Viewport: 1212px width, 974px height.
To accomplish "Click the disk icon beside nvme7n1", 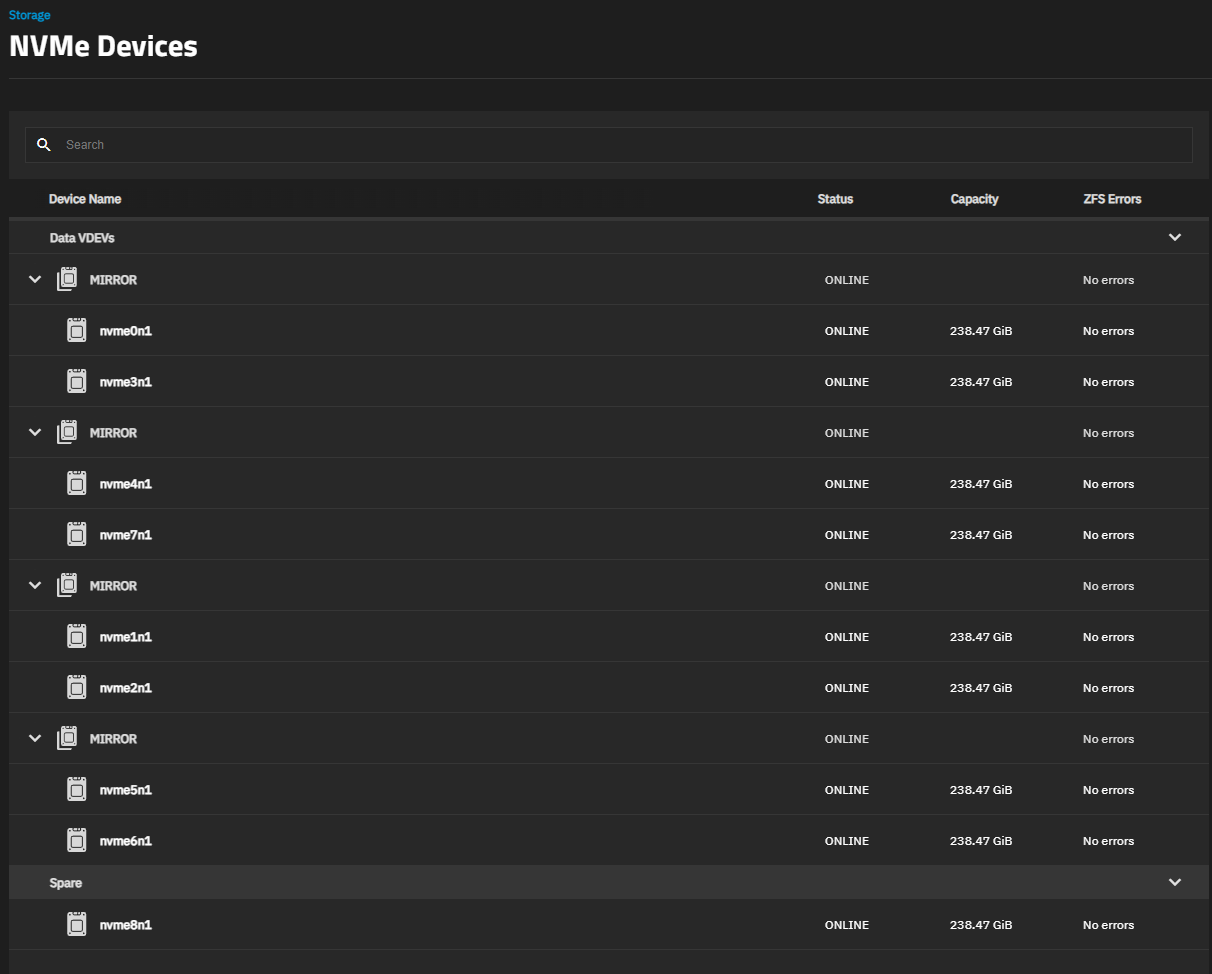I will (77, 534).
